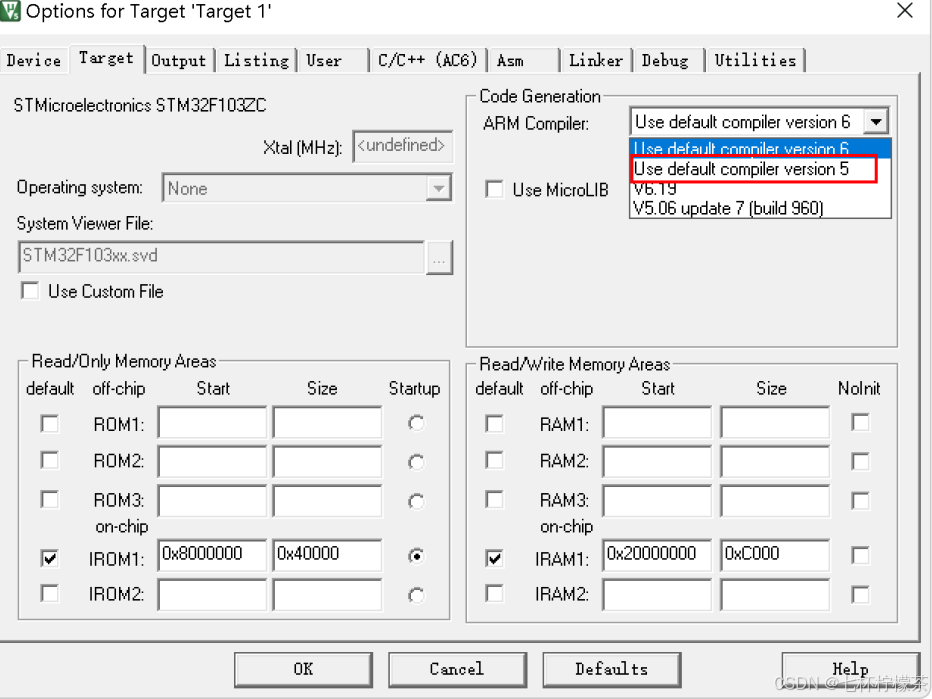Image resolution: width=932 pixels, height=699 pixels.
Task: Check the RAM1 default checkbox
Action: tap(495, 424)
